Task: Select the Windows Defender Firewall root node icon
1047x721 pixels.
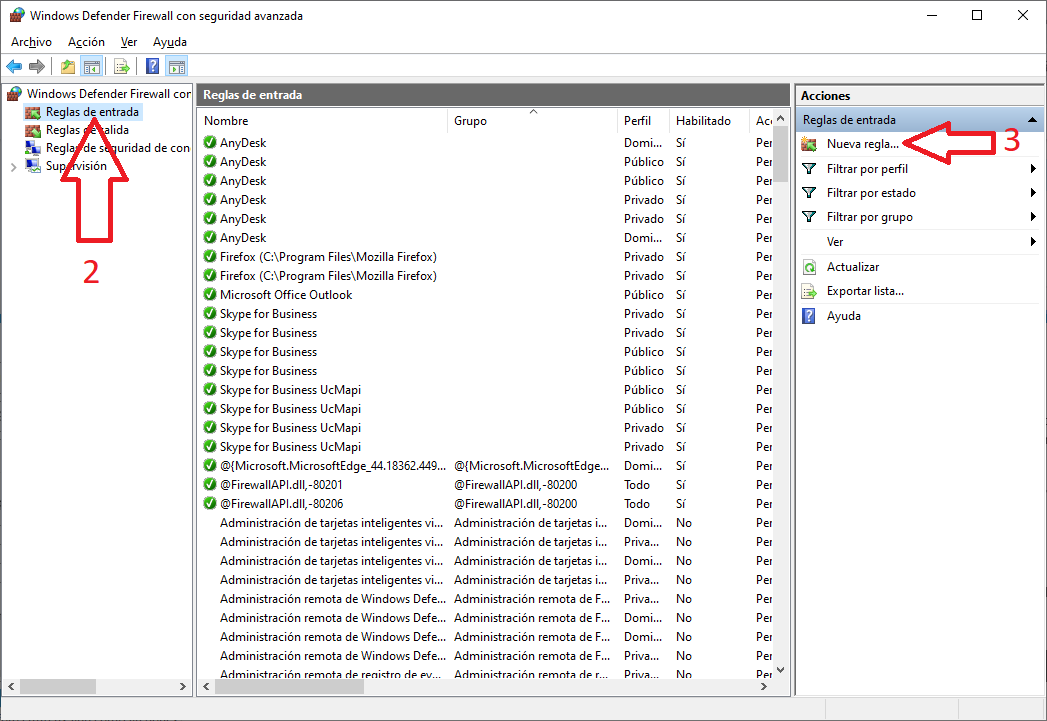Action: pos(15,93)
